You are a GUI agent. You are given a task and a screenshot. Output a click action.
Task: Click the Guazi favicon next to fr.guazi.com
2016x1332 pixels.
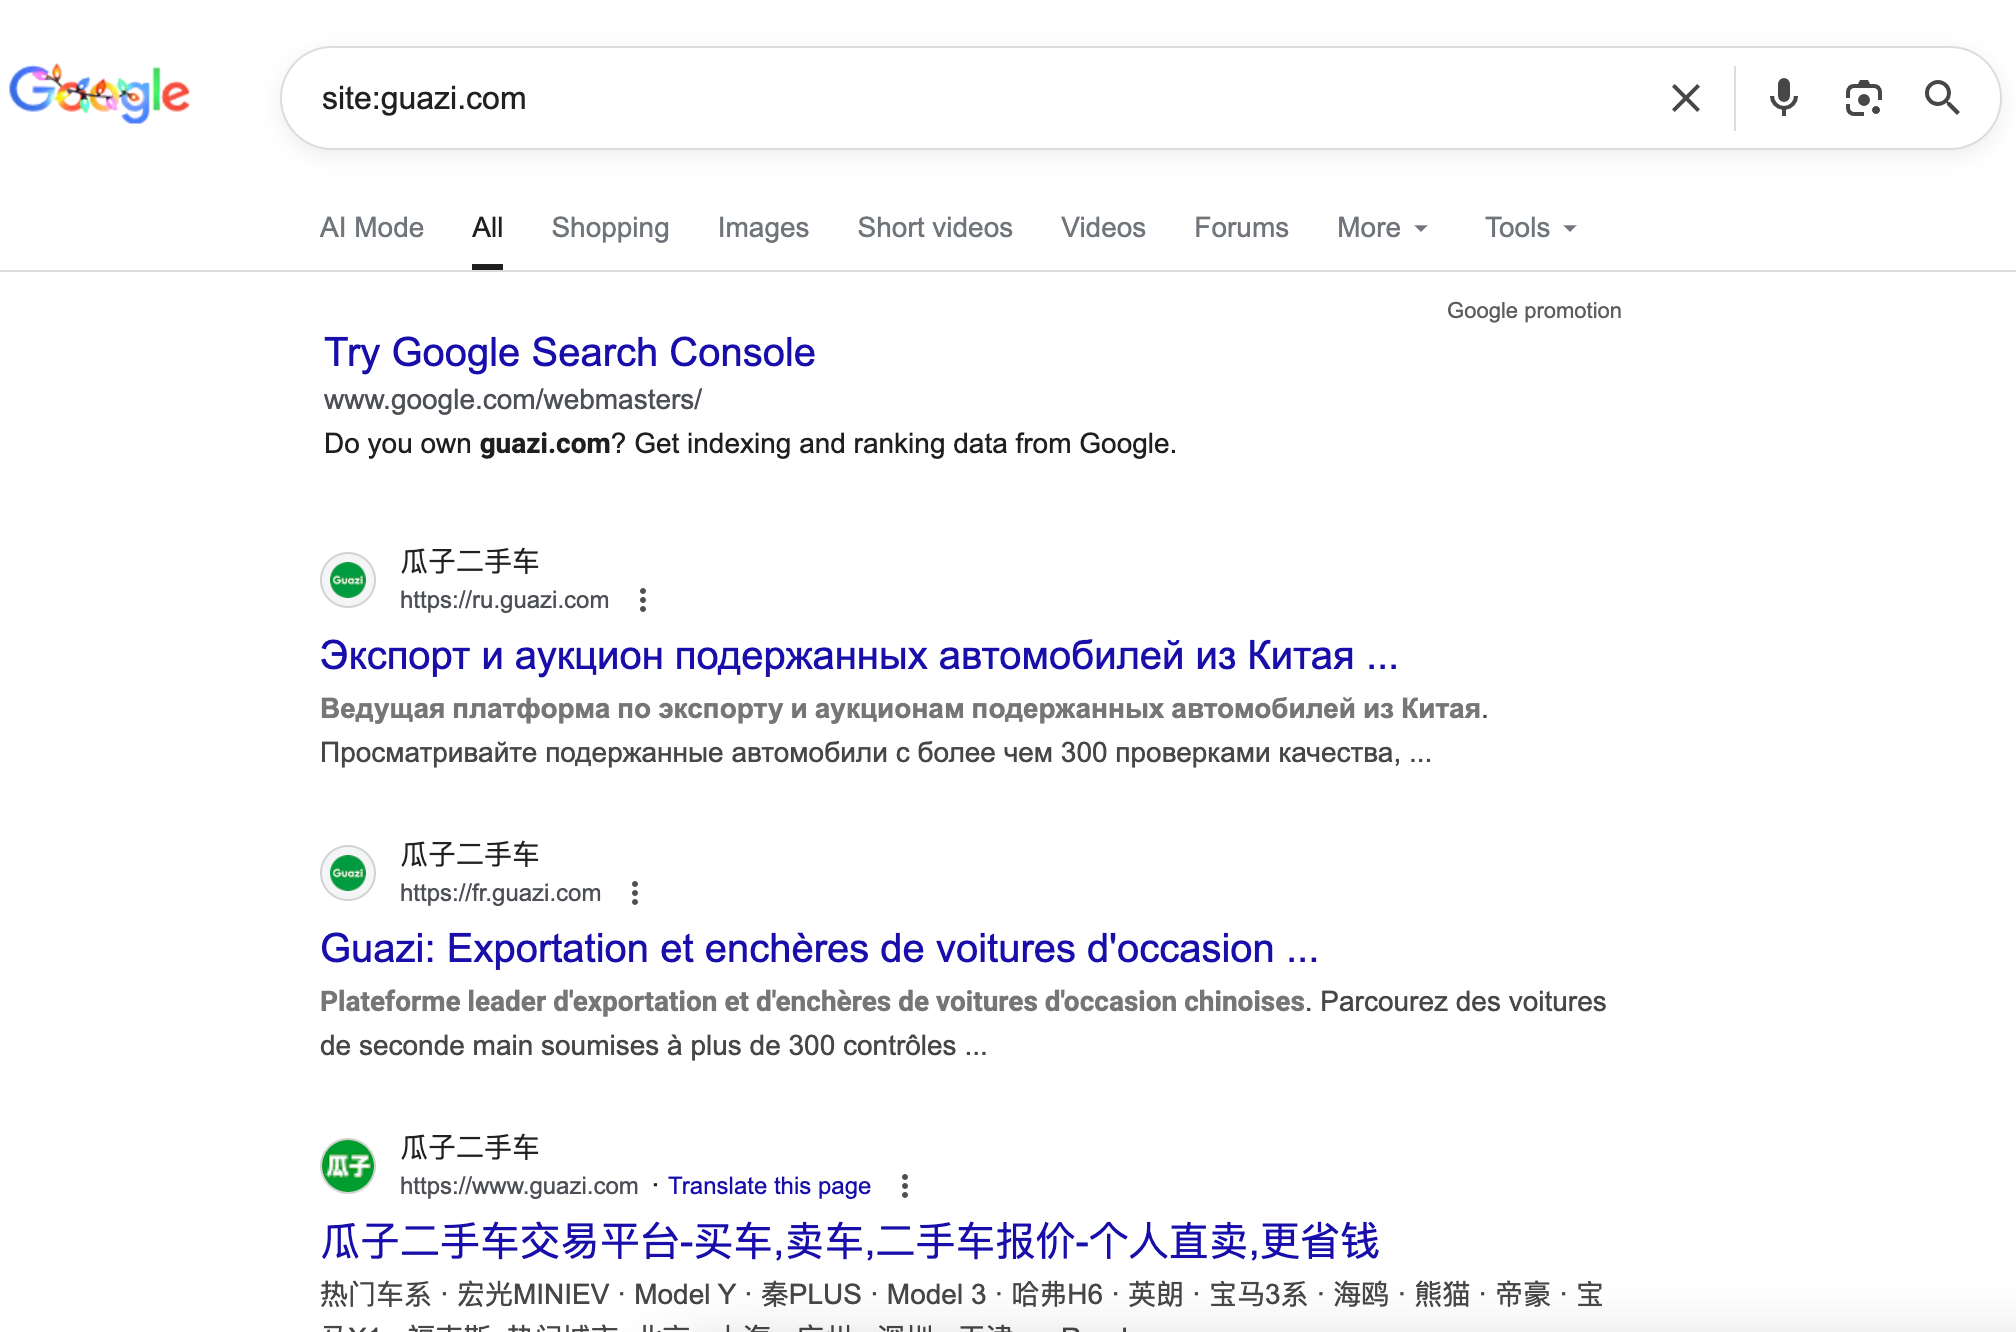coord(347,872)
